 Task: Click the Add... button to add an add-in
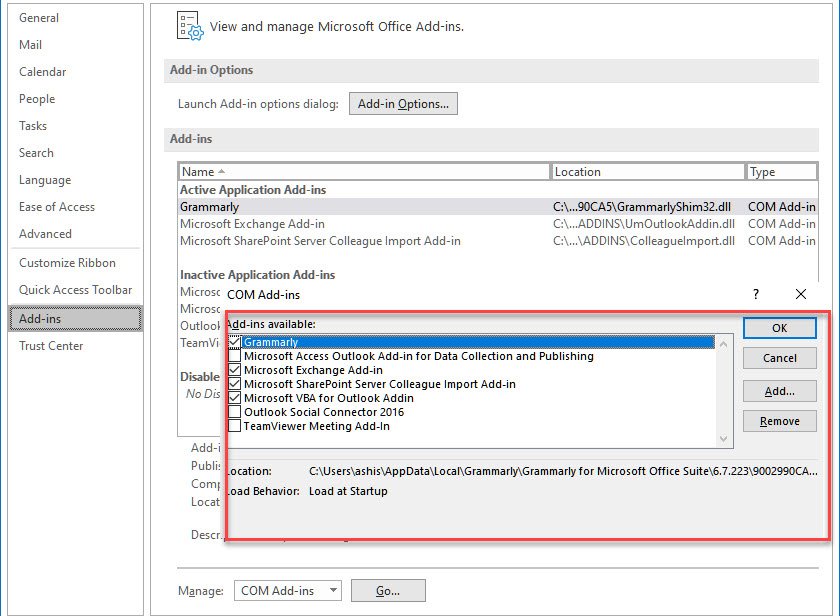tap(779, 391)
